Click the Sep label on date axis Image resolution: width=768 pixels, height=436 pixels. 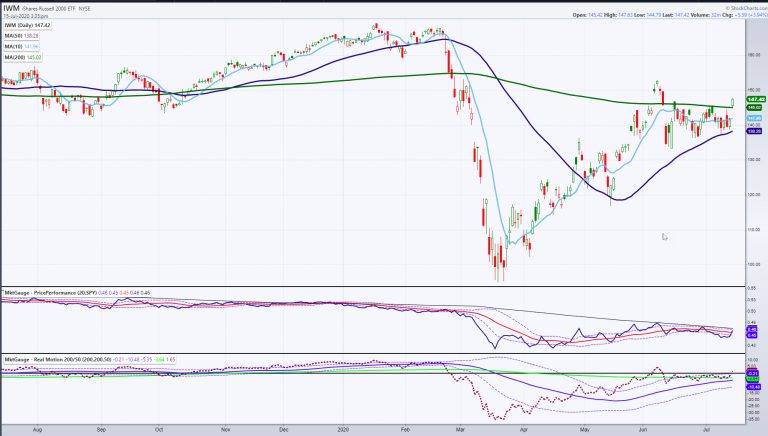pyautogui.click(x=101, y=430)
